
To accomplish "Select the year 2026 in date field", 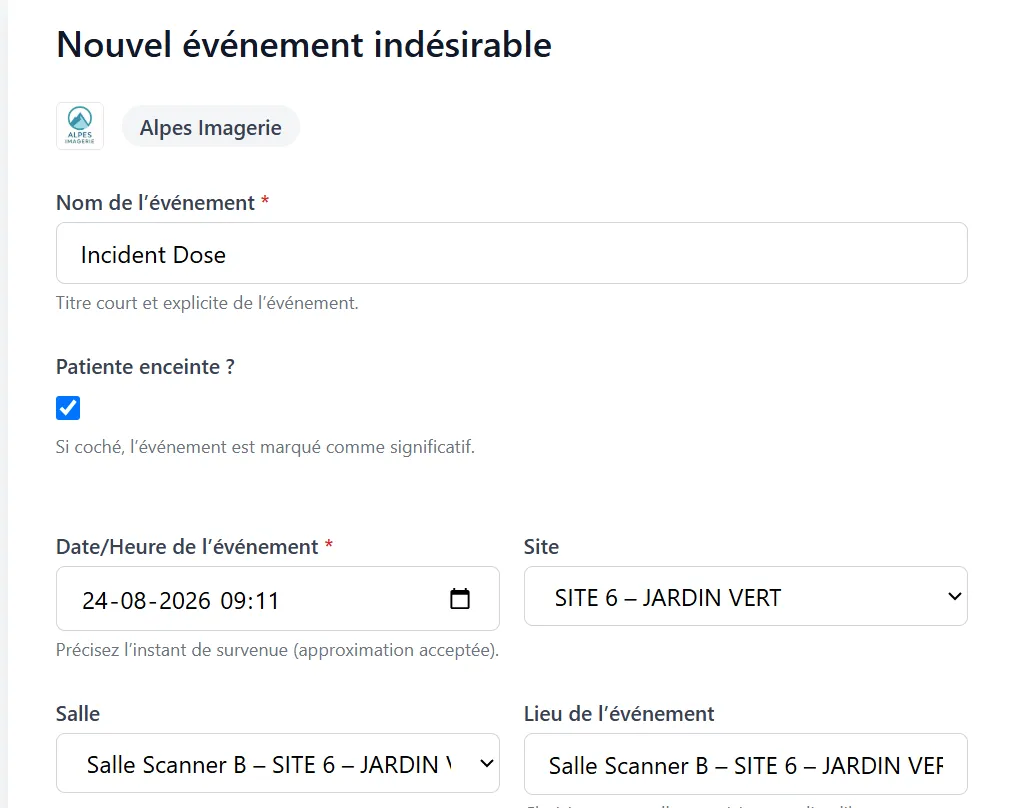I will coord(185,601).
